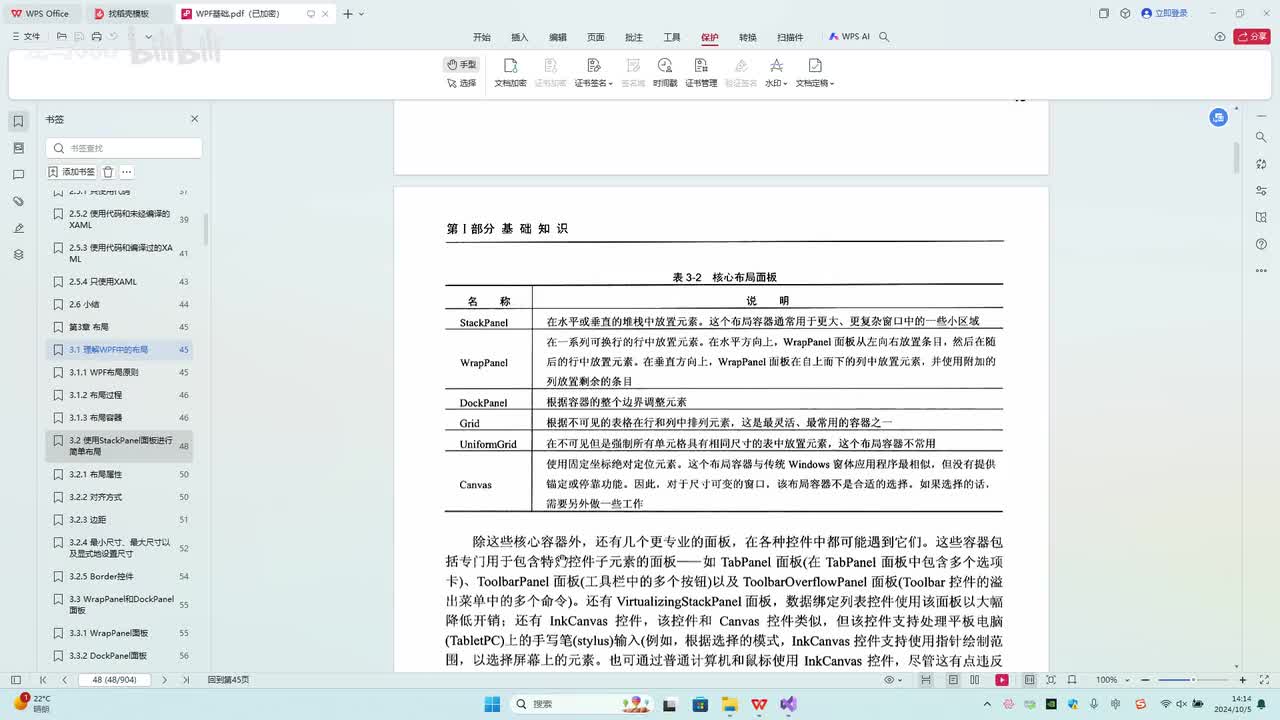The width and height of the screenshot is (1280, 720).
Task: Select the 手型 hand tool
Action: point(461,64)
